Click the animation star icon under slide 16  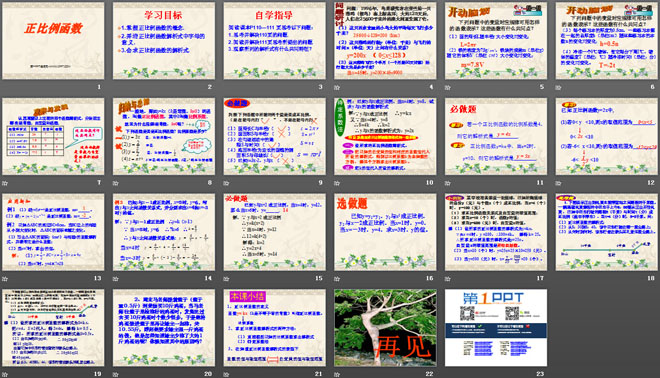[x=337, y=279]
